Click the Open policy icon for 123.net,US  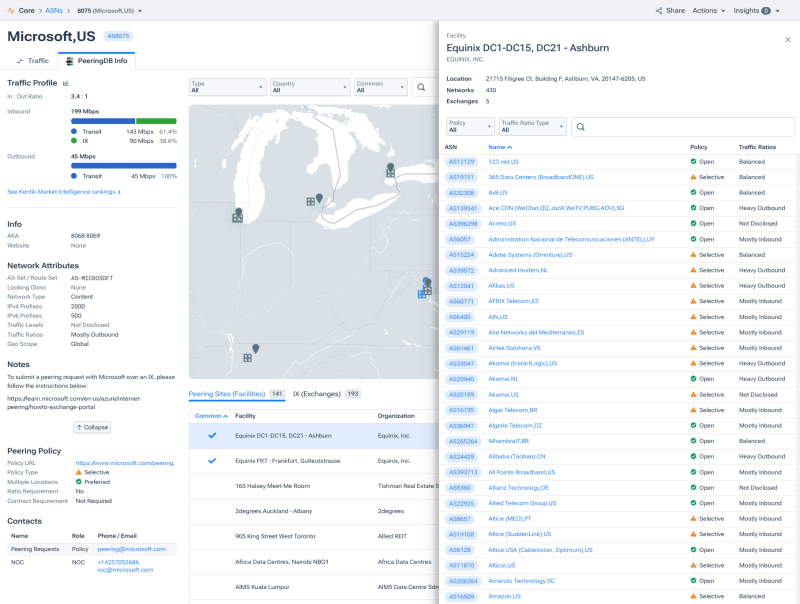pyautogui.click(x=693, y=162)
